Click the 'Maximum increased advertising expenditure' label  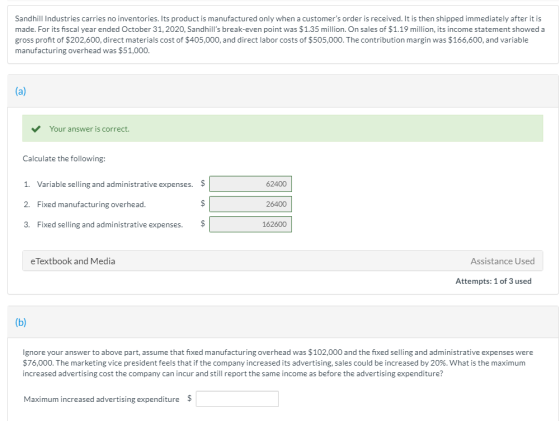pos(101,399)
